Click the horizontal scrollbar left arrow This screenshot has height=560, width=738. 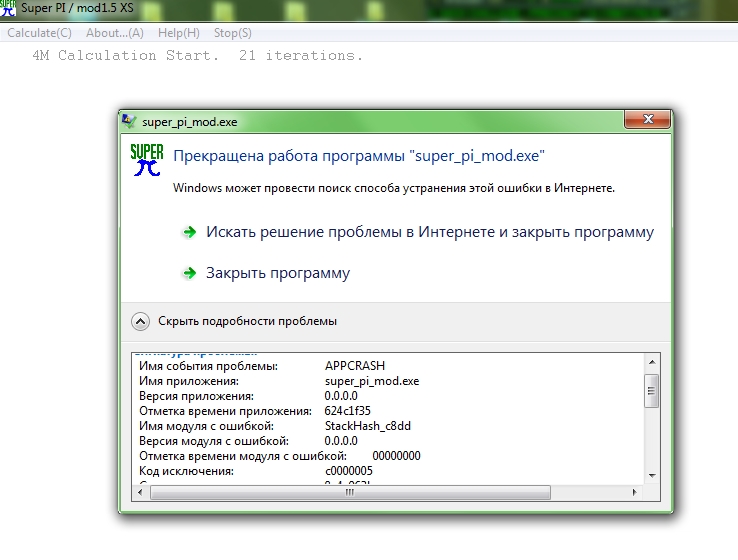pos(140,492)
